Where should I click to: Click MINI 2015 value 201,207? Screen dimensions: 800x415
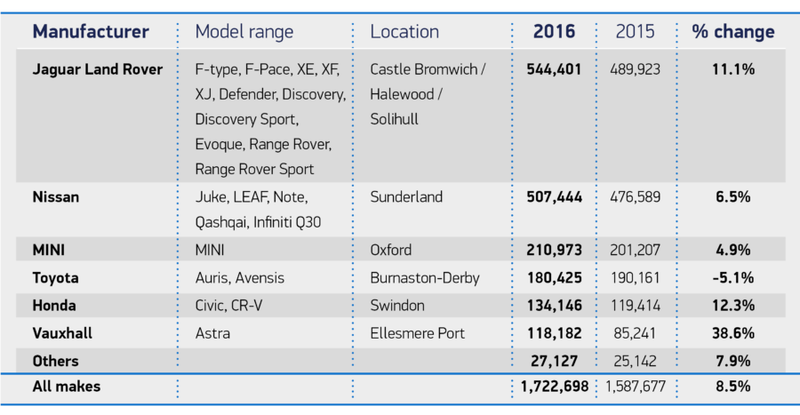pyautogui.click(x=635, y=250)
